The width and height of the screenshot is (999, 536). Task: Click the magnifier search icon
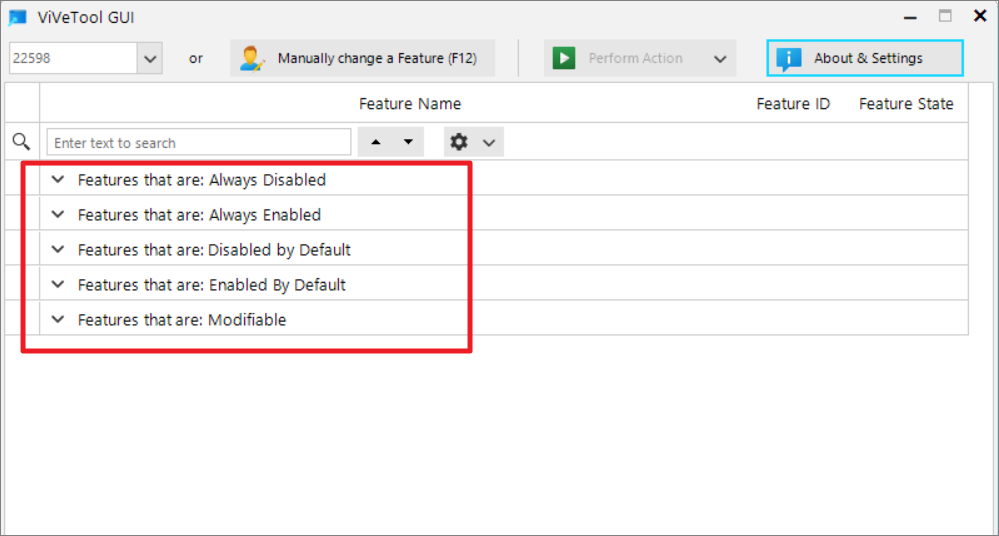22,141
